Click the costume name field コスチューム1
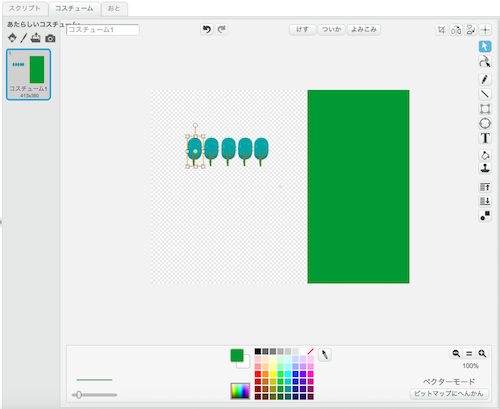 click(x=103, y=30)
